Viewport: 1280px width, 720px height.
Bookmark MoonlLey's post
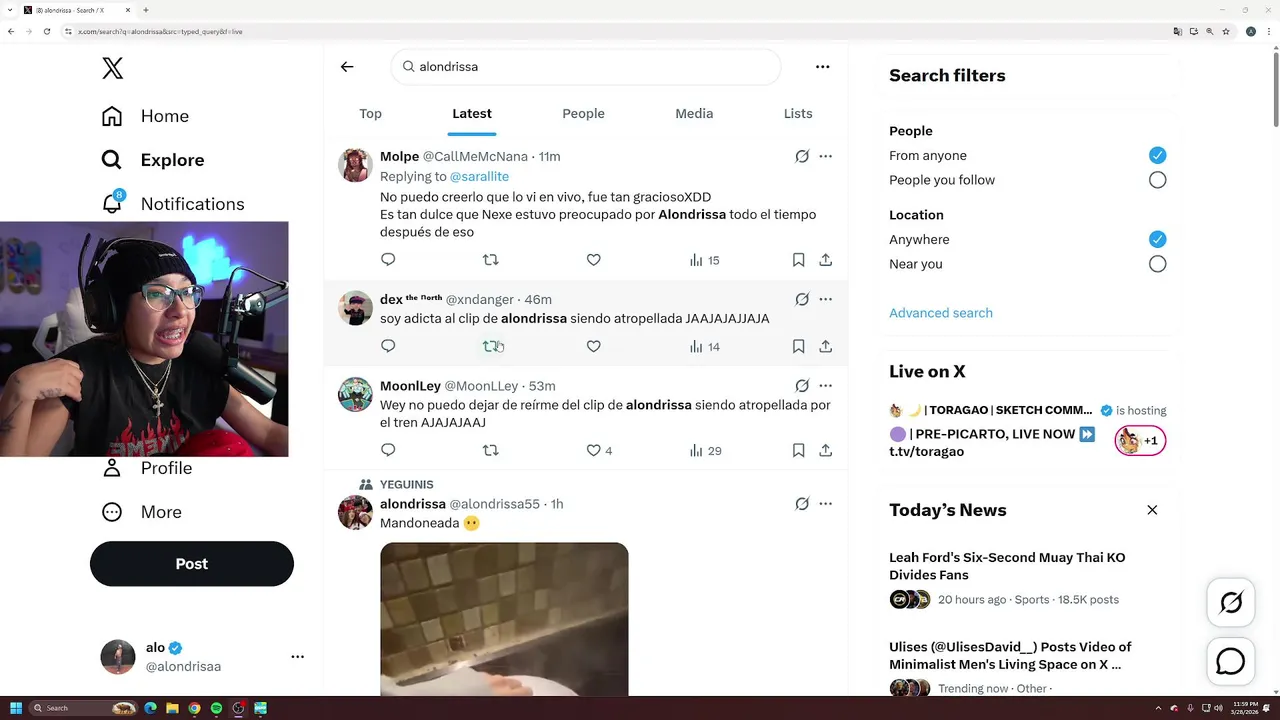pyautogui.click(x=798, y=450)
